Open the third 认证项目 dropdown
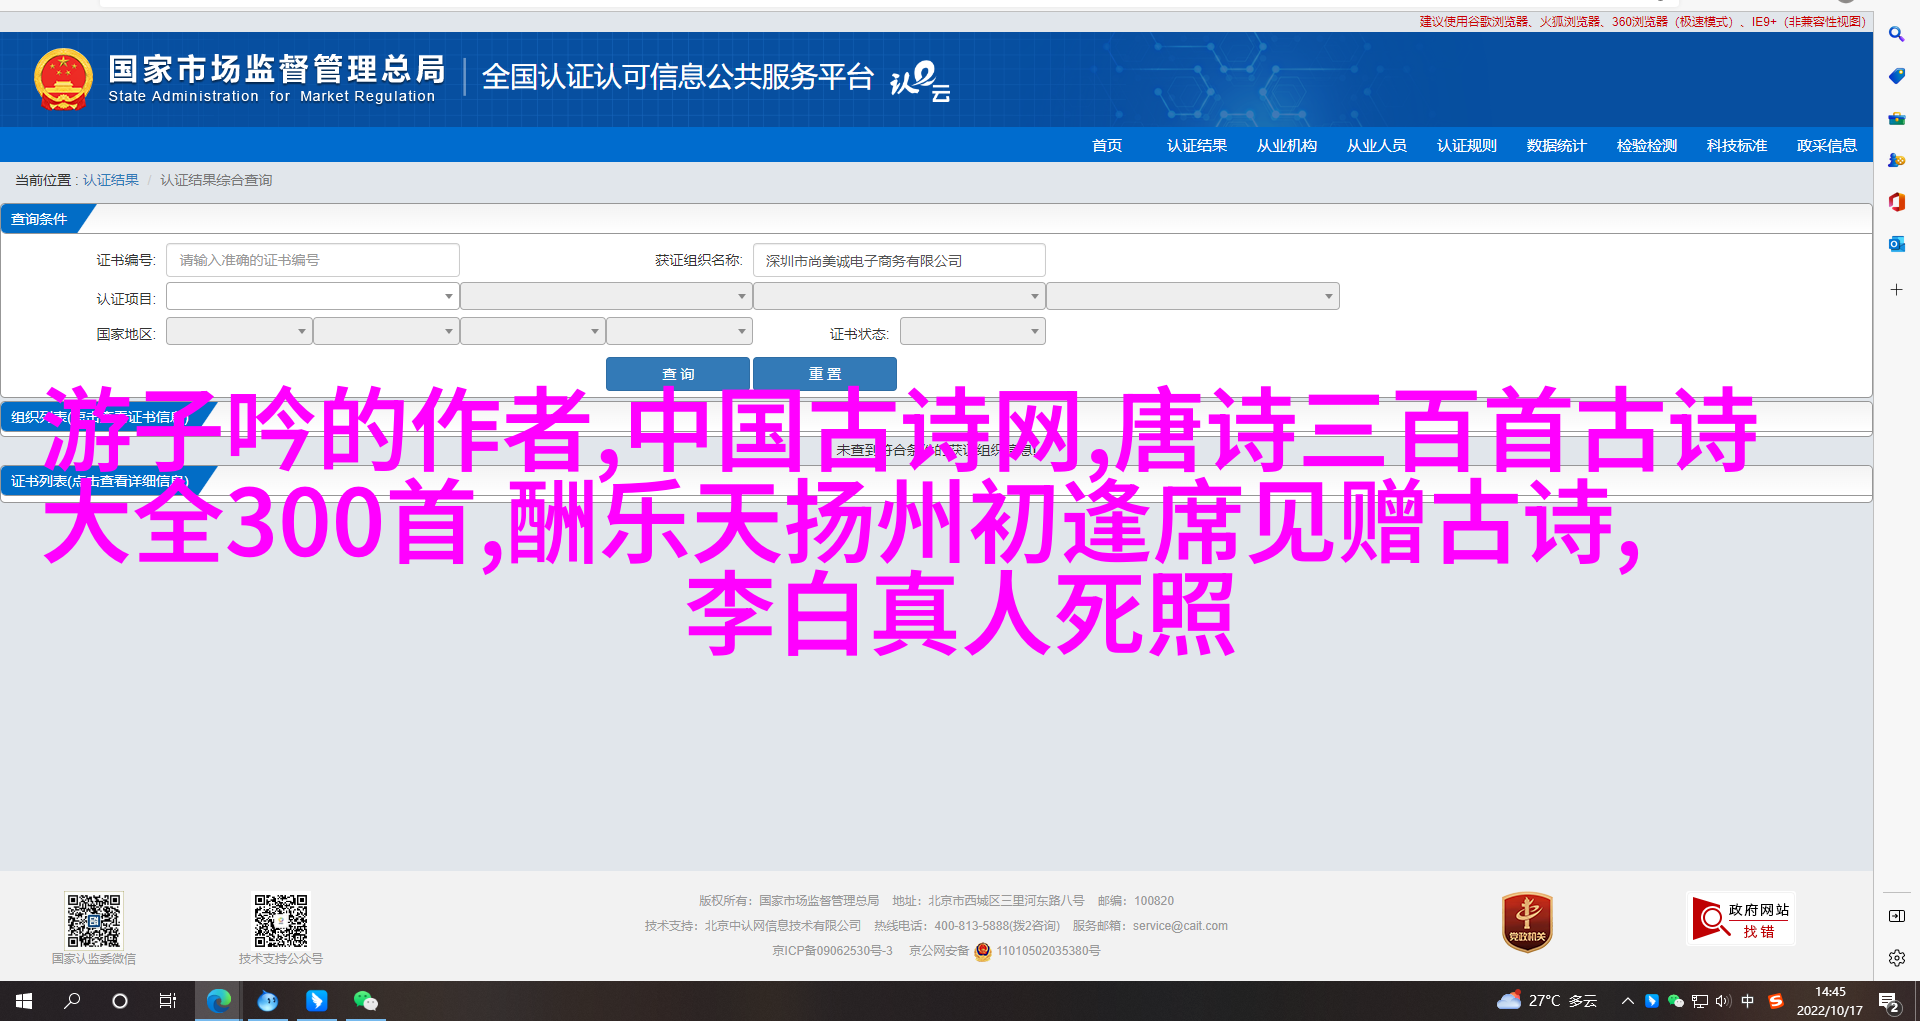1920x1021 pixels. tap(899, 296)
